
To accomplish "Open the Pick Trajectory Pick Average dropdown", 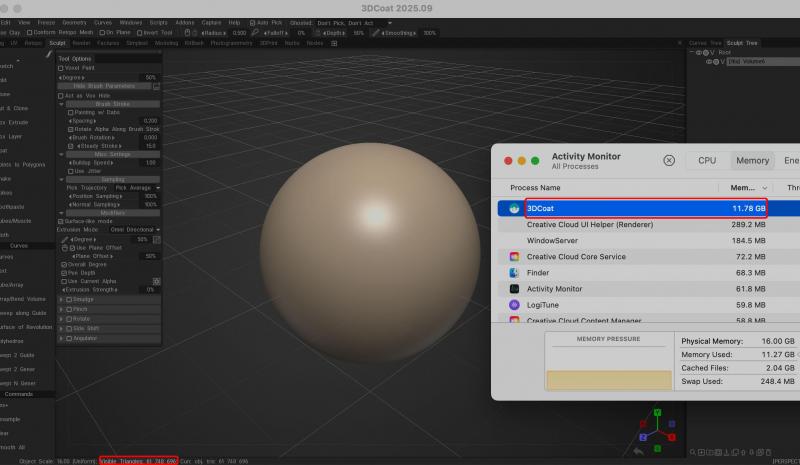I will tap(135, 188).
